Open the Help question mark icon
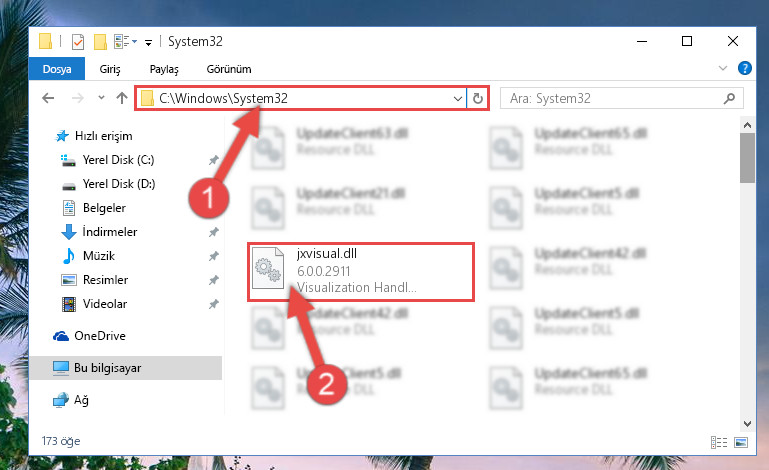The image size is (769, 470). [x=744, y=68]
